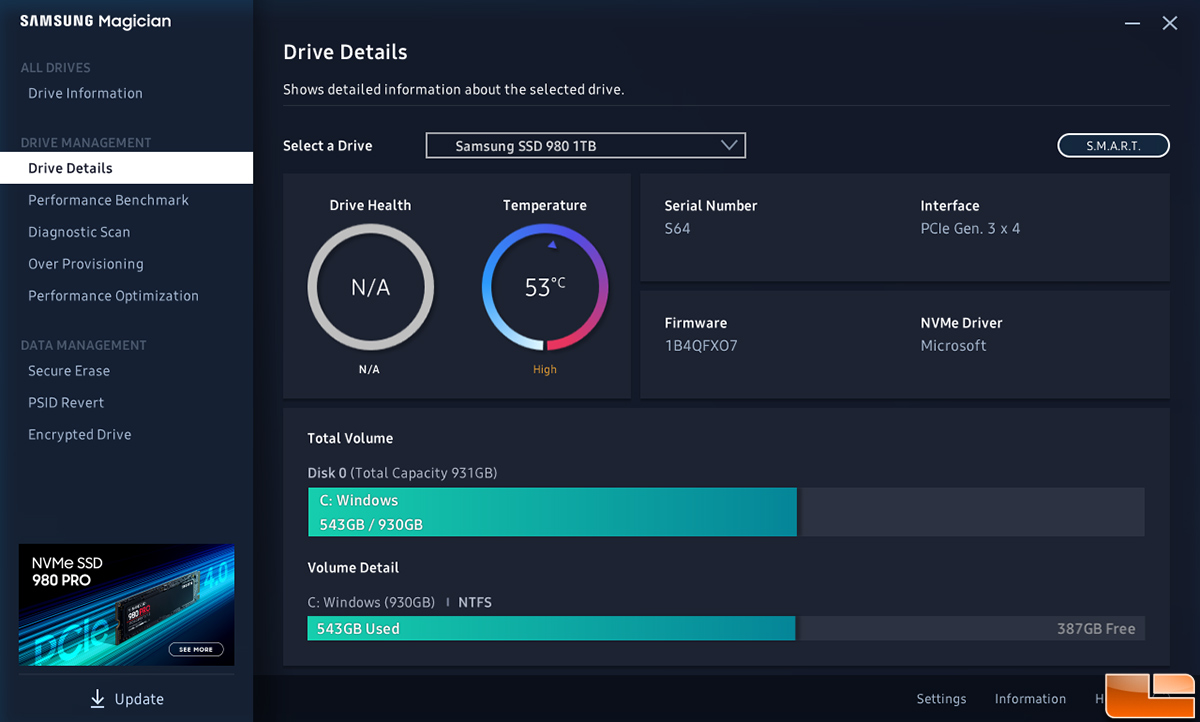Close the Samsung Magician window
This screenshot has height=722, width=1200.
tap(1169, 23)
